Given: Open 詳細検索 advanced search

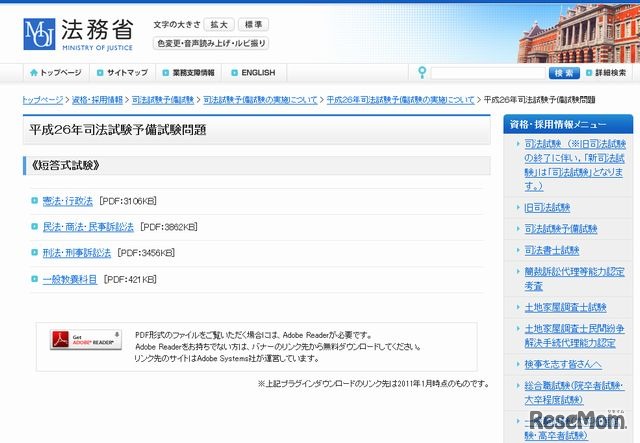Looking at the screenshot, I should tap(607, 73).
